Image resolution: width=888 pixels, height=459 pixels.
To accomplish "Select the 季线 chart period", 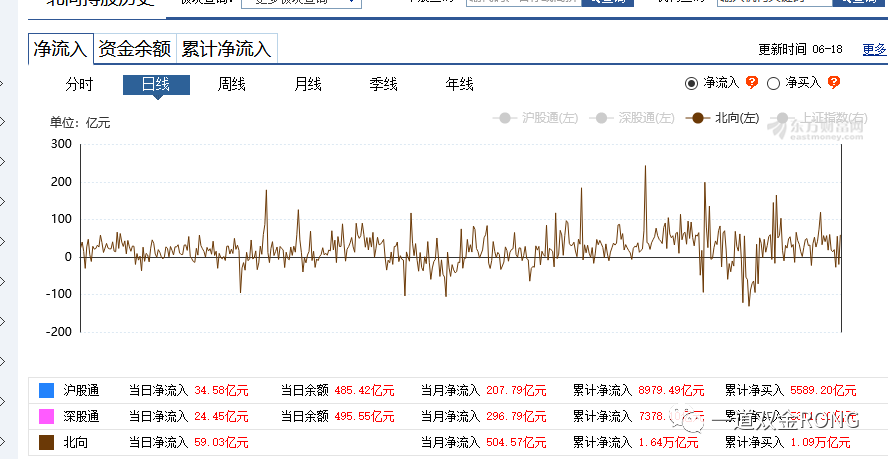I will coord(383,85).
